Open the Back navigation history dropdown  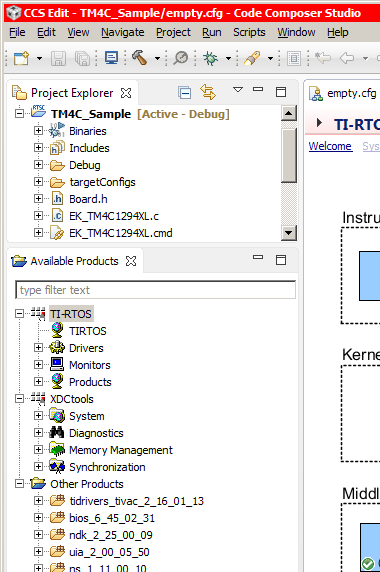click(x=365, y=58)
